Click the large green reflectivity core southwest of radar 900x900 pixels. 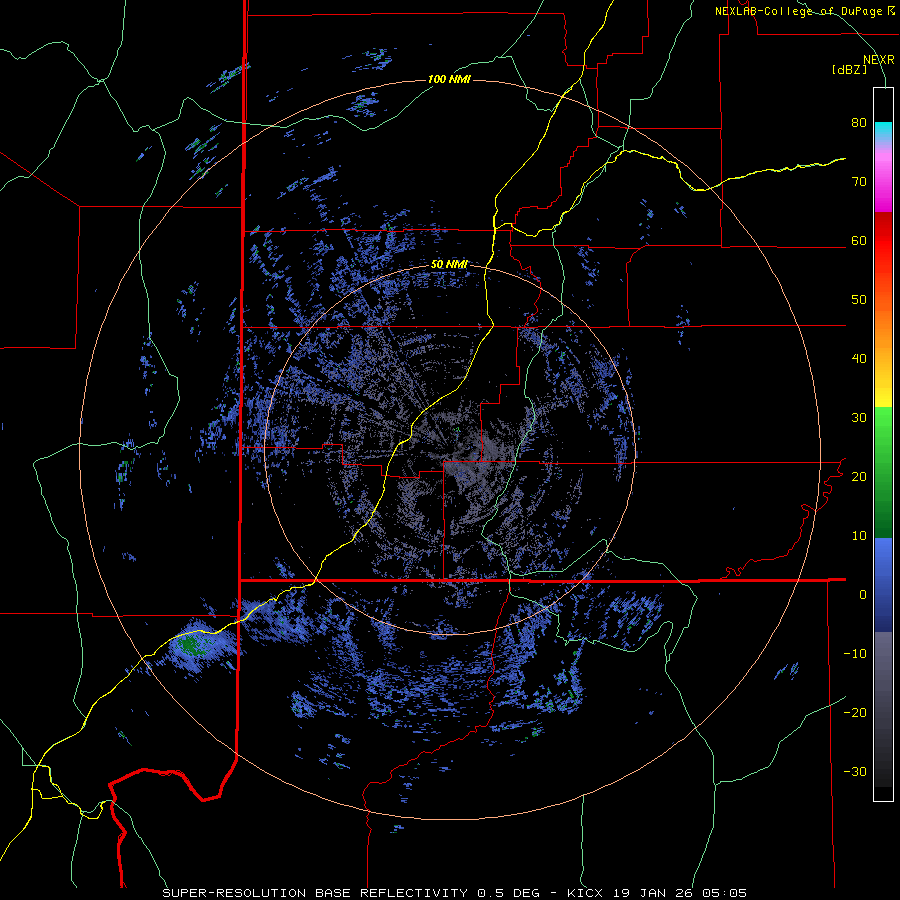click(x=190, y=644)
